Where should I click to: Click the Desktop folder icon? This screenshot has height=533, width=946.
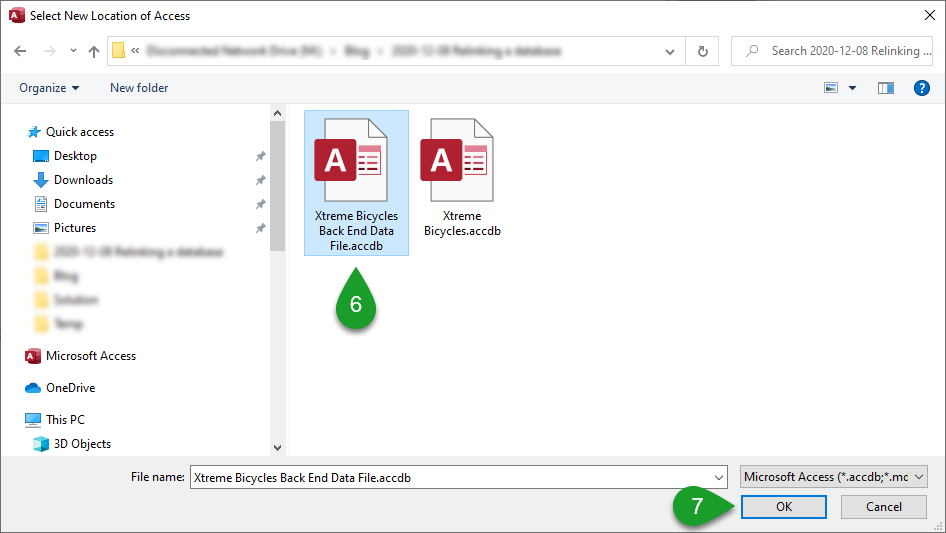point(40,156)
